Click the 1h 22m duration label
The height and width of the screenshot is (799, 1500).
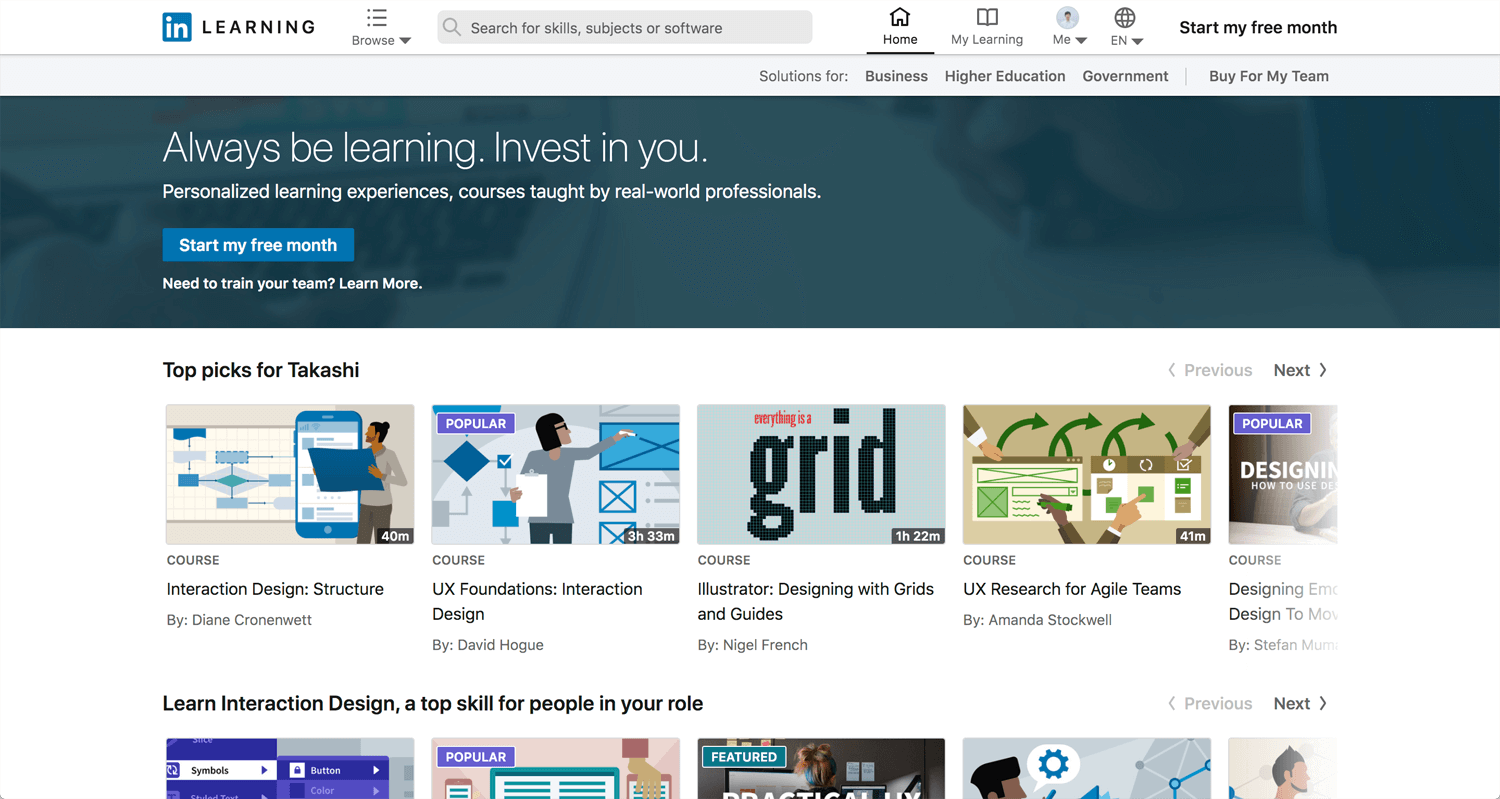(917, 536)
